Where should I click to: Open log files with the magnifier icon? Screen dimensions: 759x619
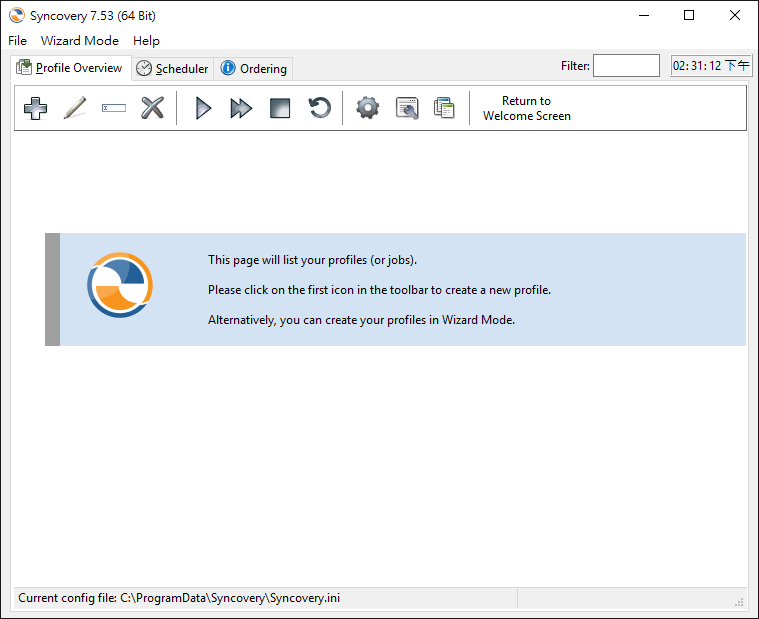tap(407, 108)
